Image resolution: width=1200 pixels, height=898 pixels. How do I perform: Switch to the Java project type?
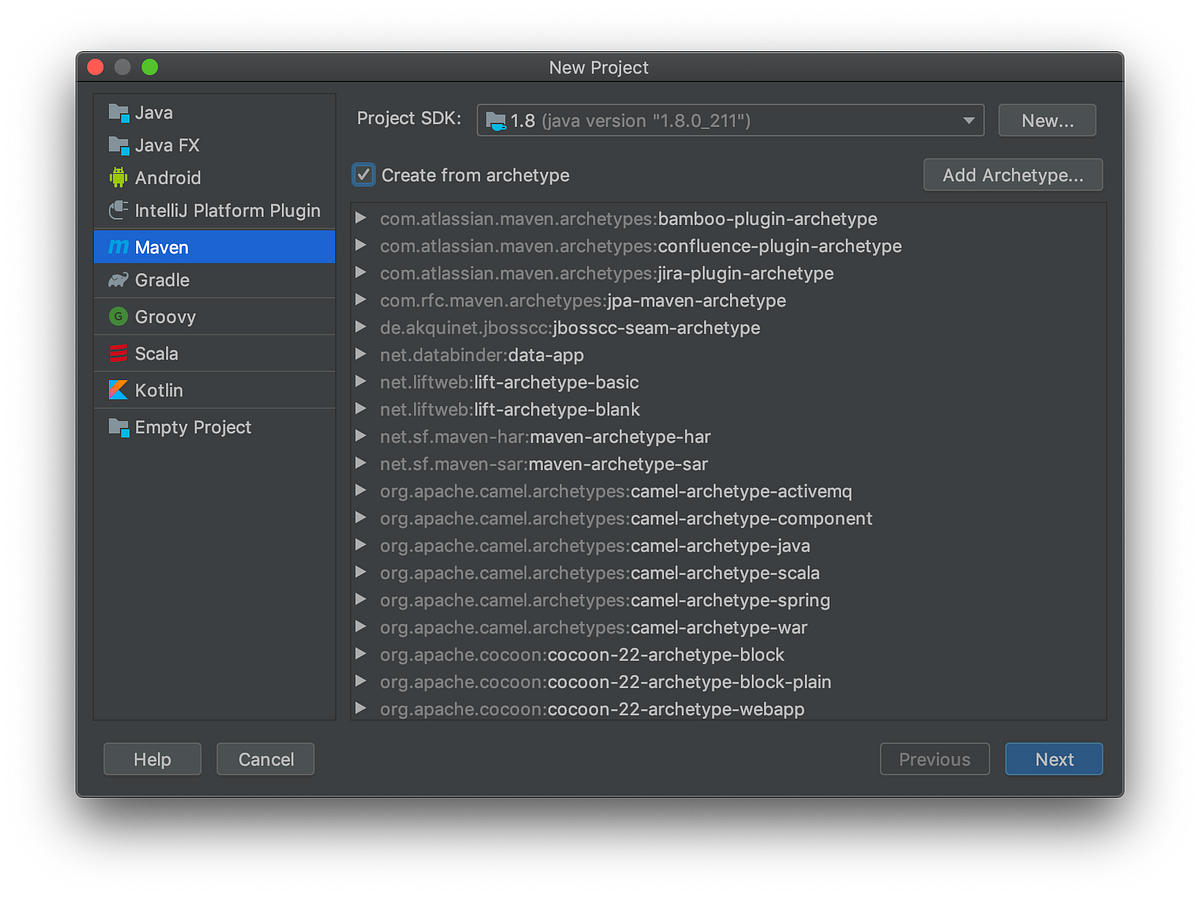click(x=155, y=113)
